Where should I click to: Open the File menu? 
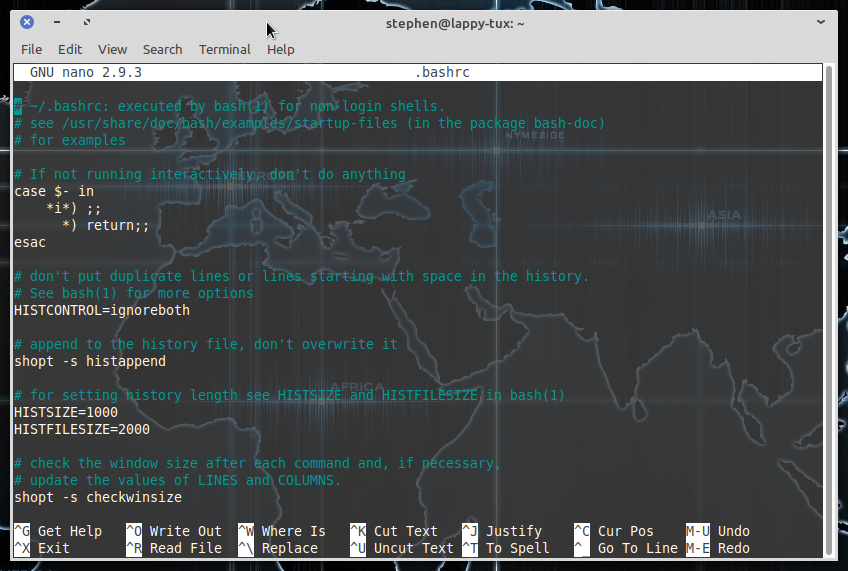point(31,49)
